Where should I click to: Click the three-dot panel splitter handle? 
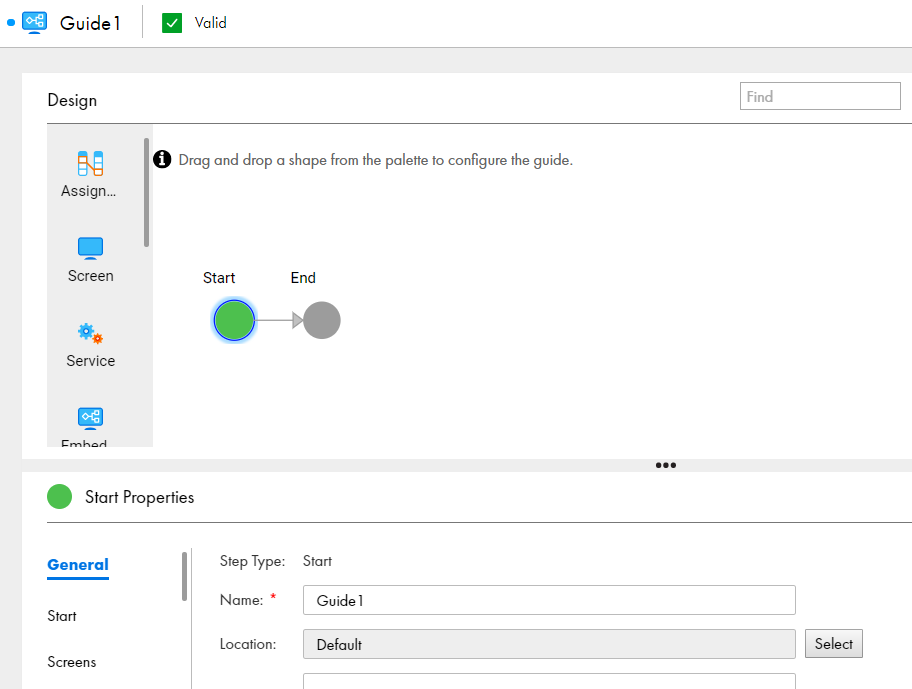(665, 465)
